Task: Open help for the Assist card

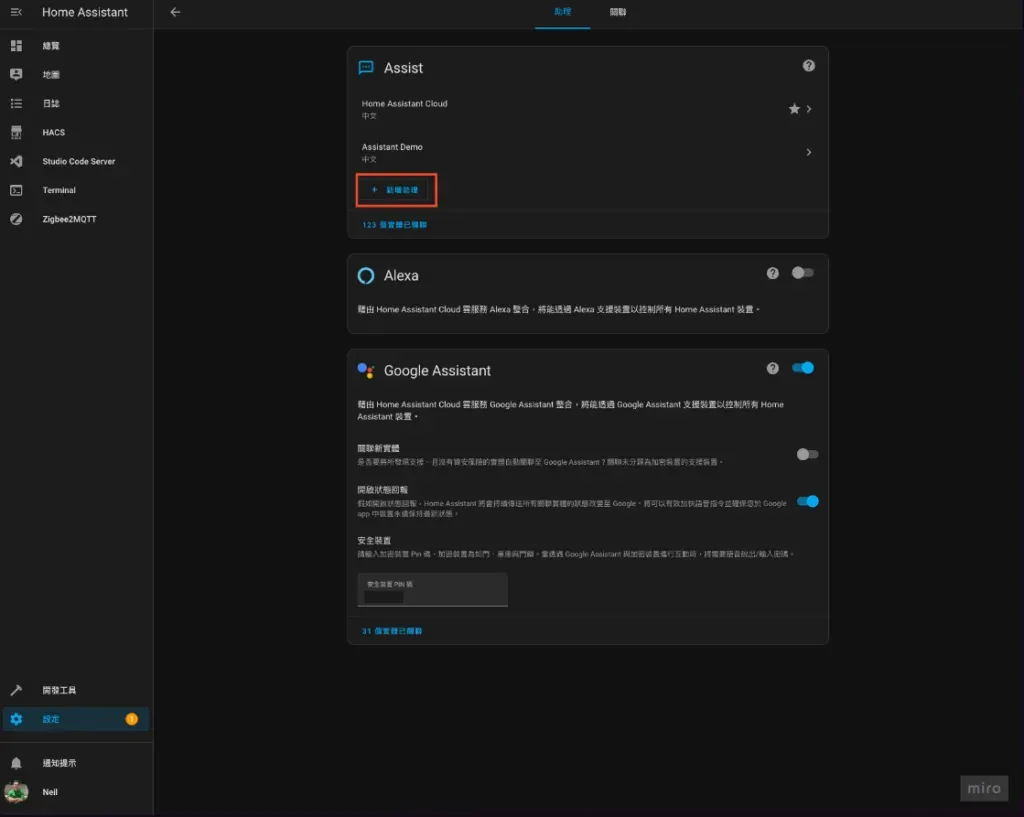Action: 808,66
